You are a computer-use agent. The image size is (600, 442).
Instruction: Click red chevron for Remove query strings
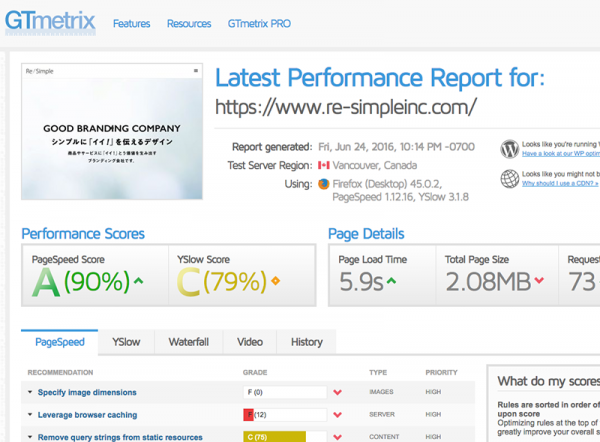click(x=338, y=437)
